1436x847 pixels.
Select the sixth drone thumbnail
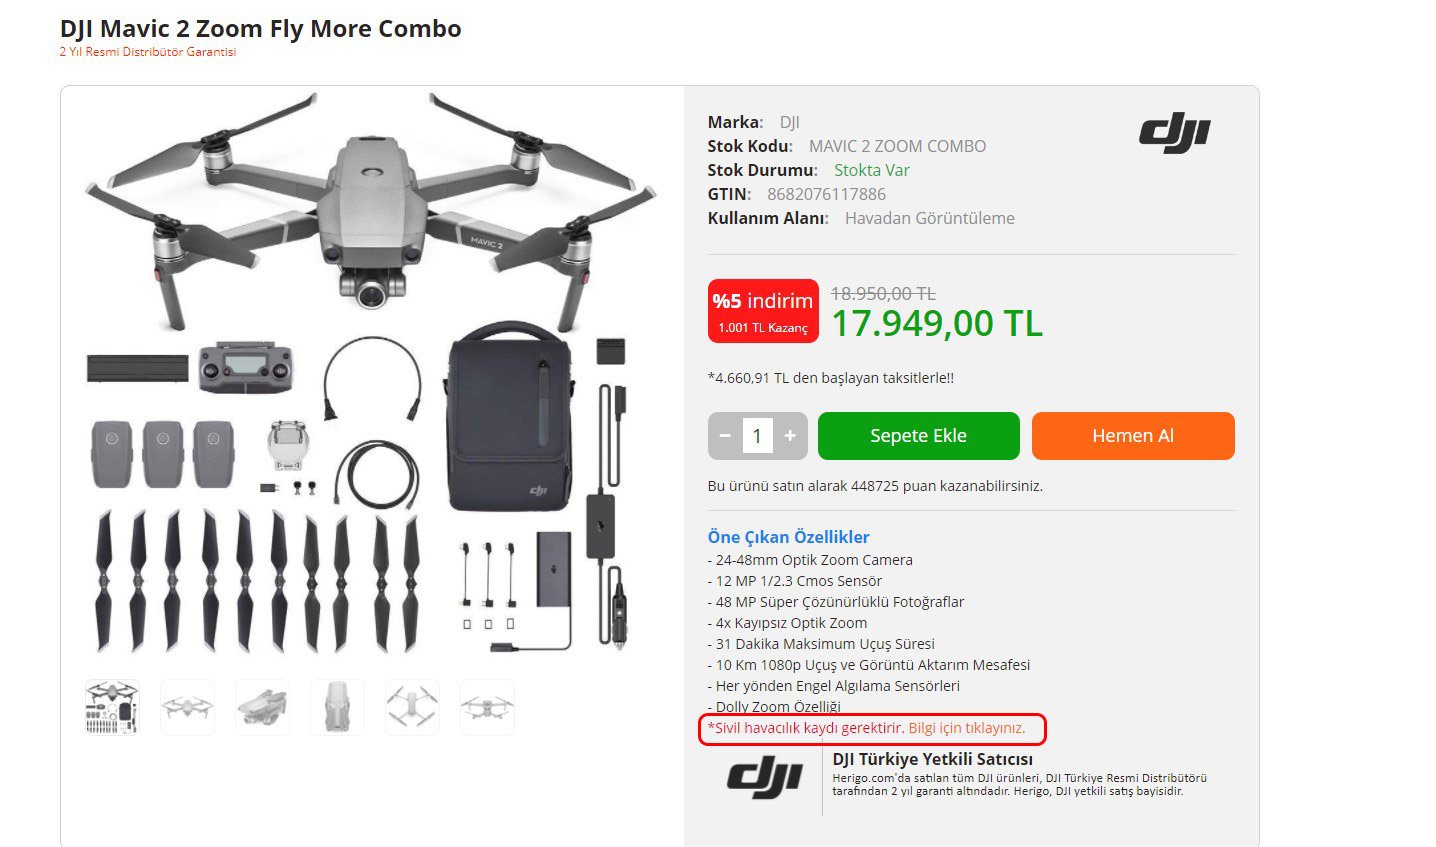[x=487, y=707]
